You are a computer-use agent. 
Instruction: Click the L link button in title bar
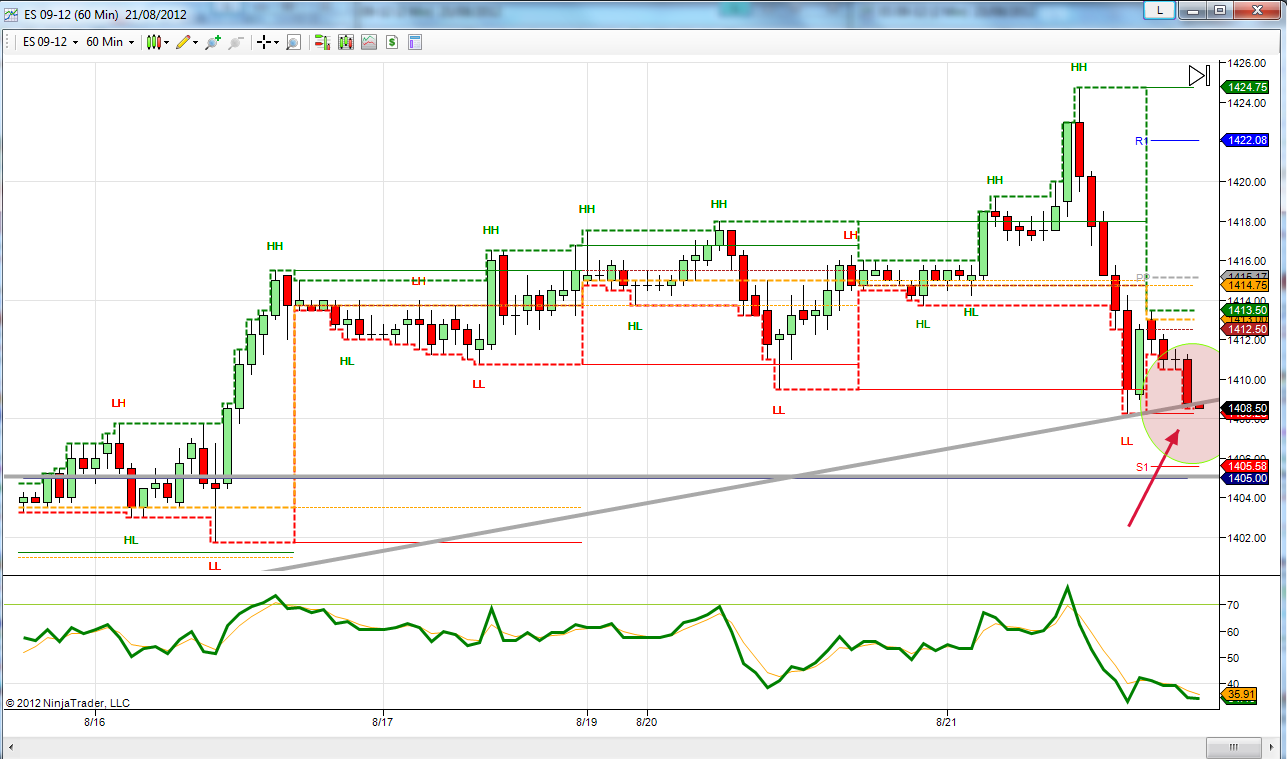point(1159,9)
